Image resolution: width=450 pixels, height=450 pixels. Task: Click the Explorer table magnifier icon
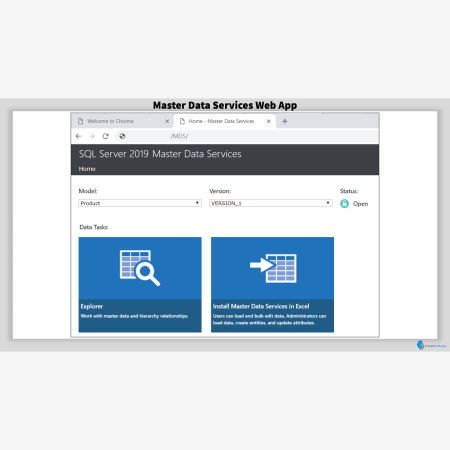click(x=140, y=268)
